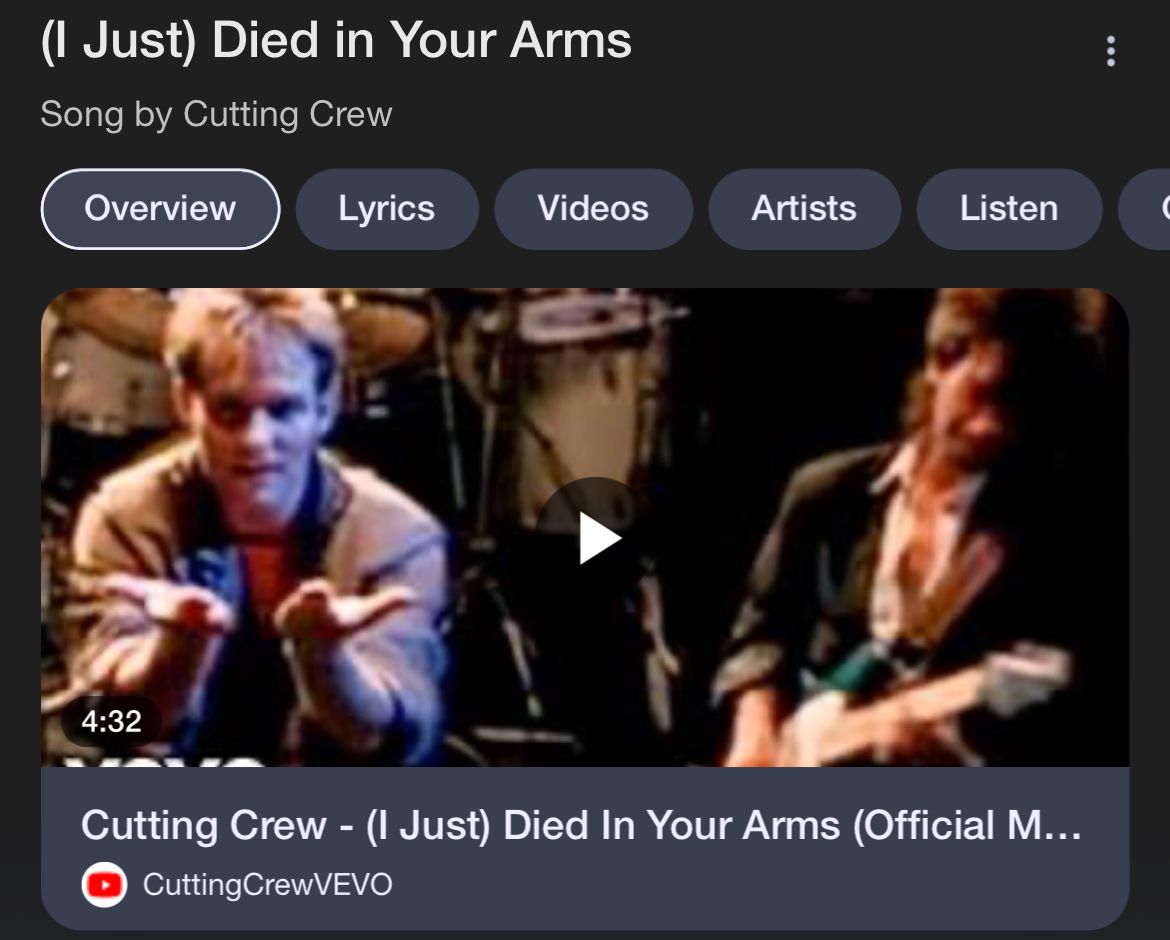The height and width of the screenshot is (940, 1170).
Task: Switch to the Lyrics tab
Action: (387, 209)
